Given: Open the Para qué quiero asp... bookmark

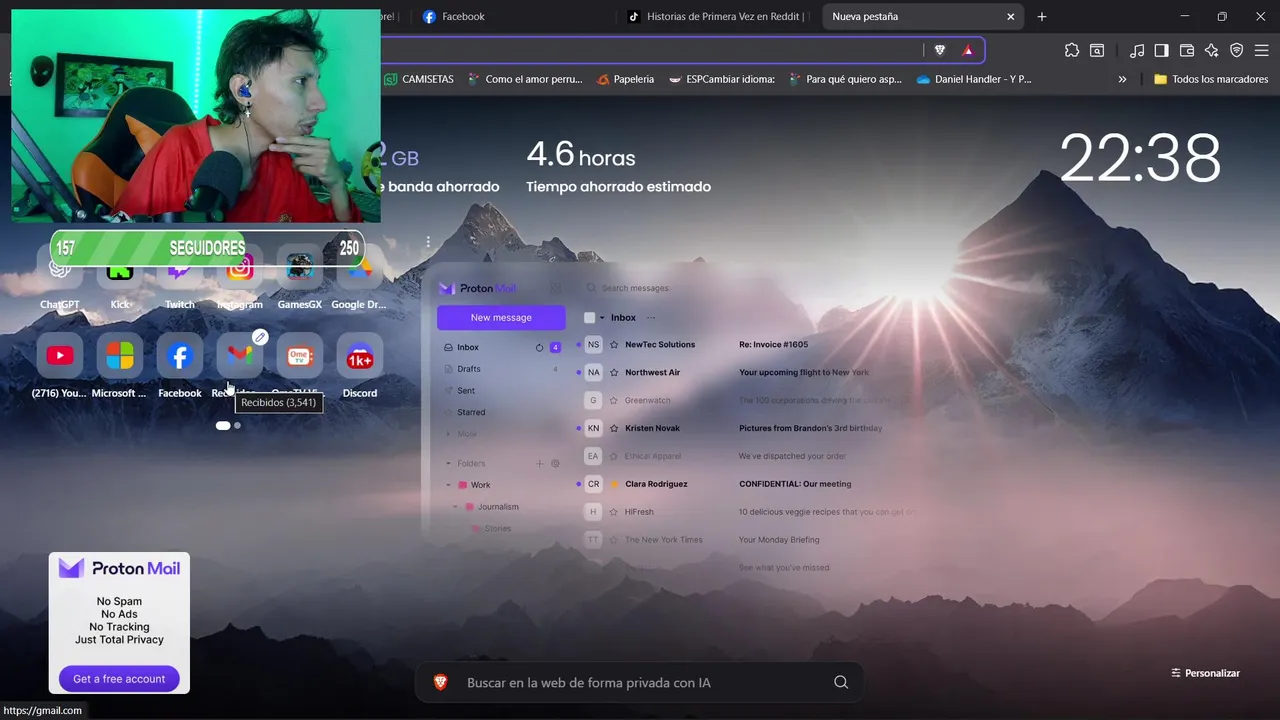Looking at the screenshot, I should click(x=845, y=79).
